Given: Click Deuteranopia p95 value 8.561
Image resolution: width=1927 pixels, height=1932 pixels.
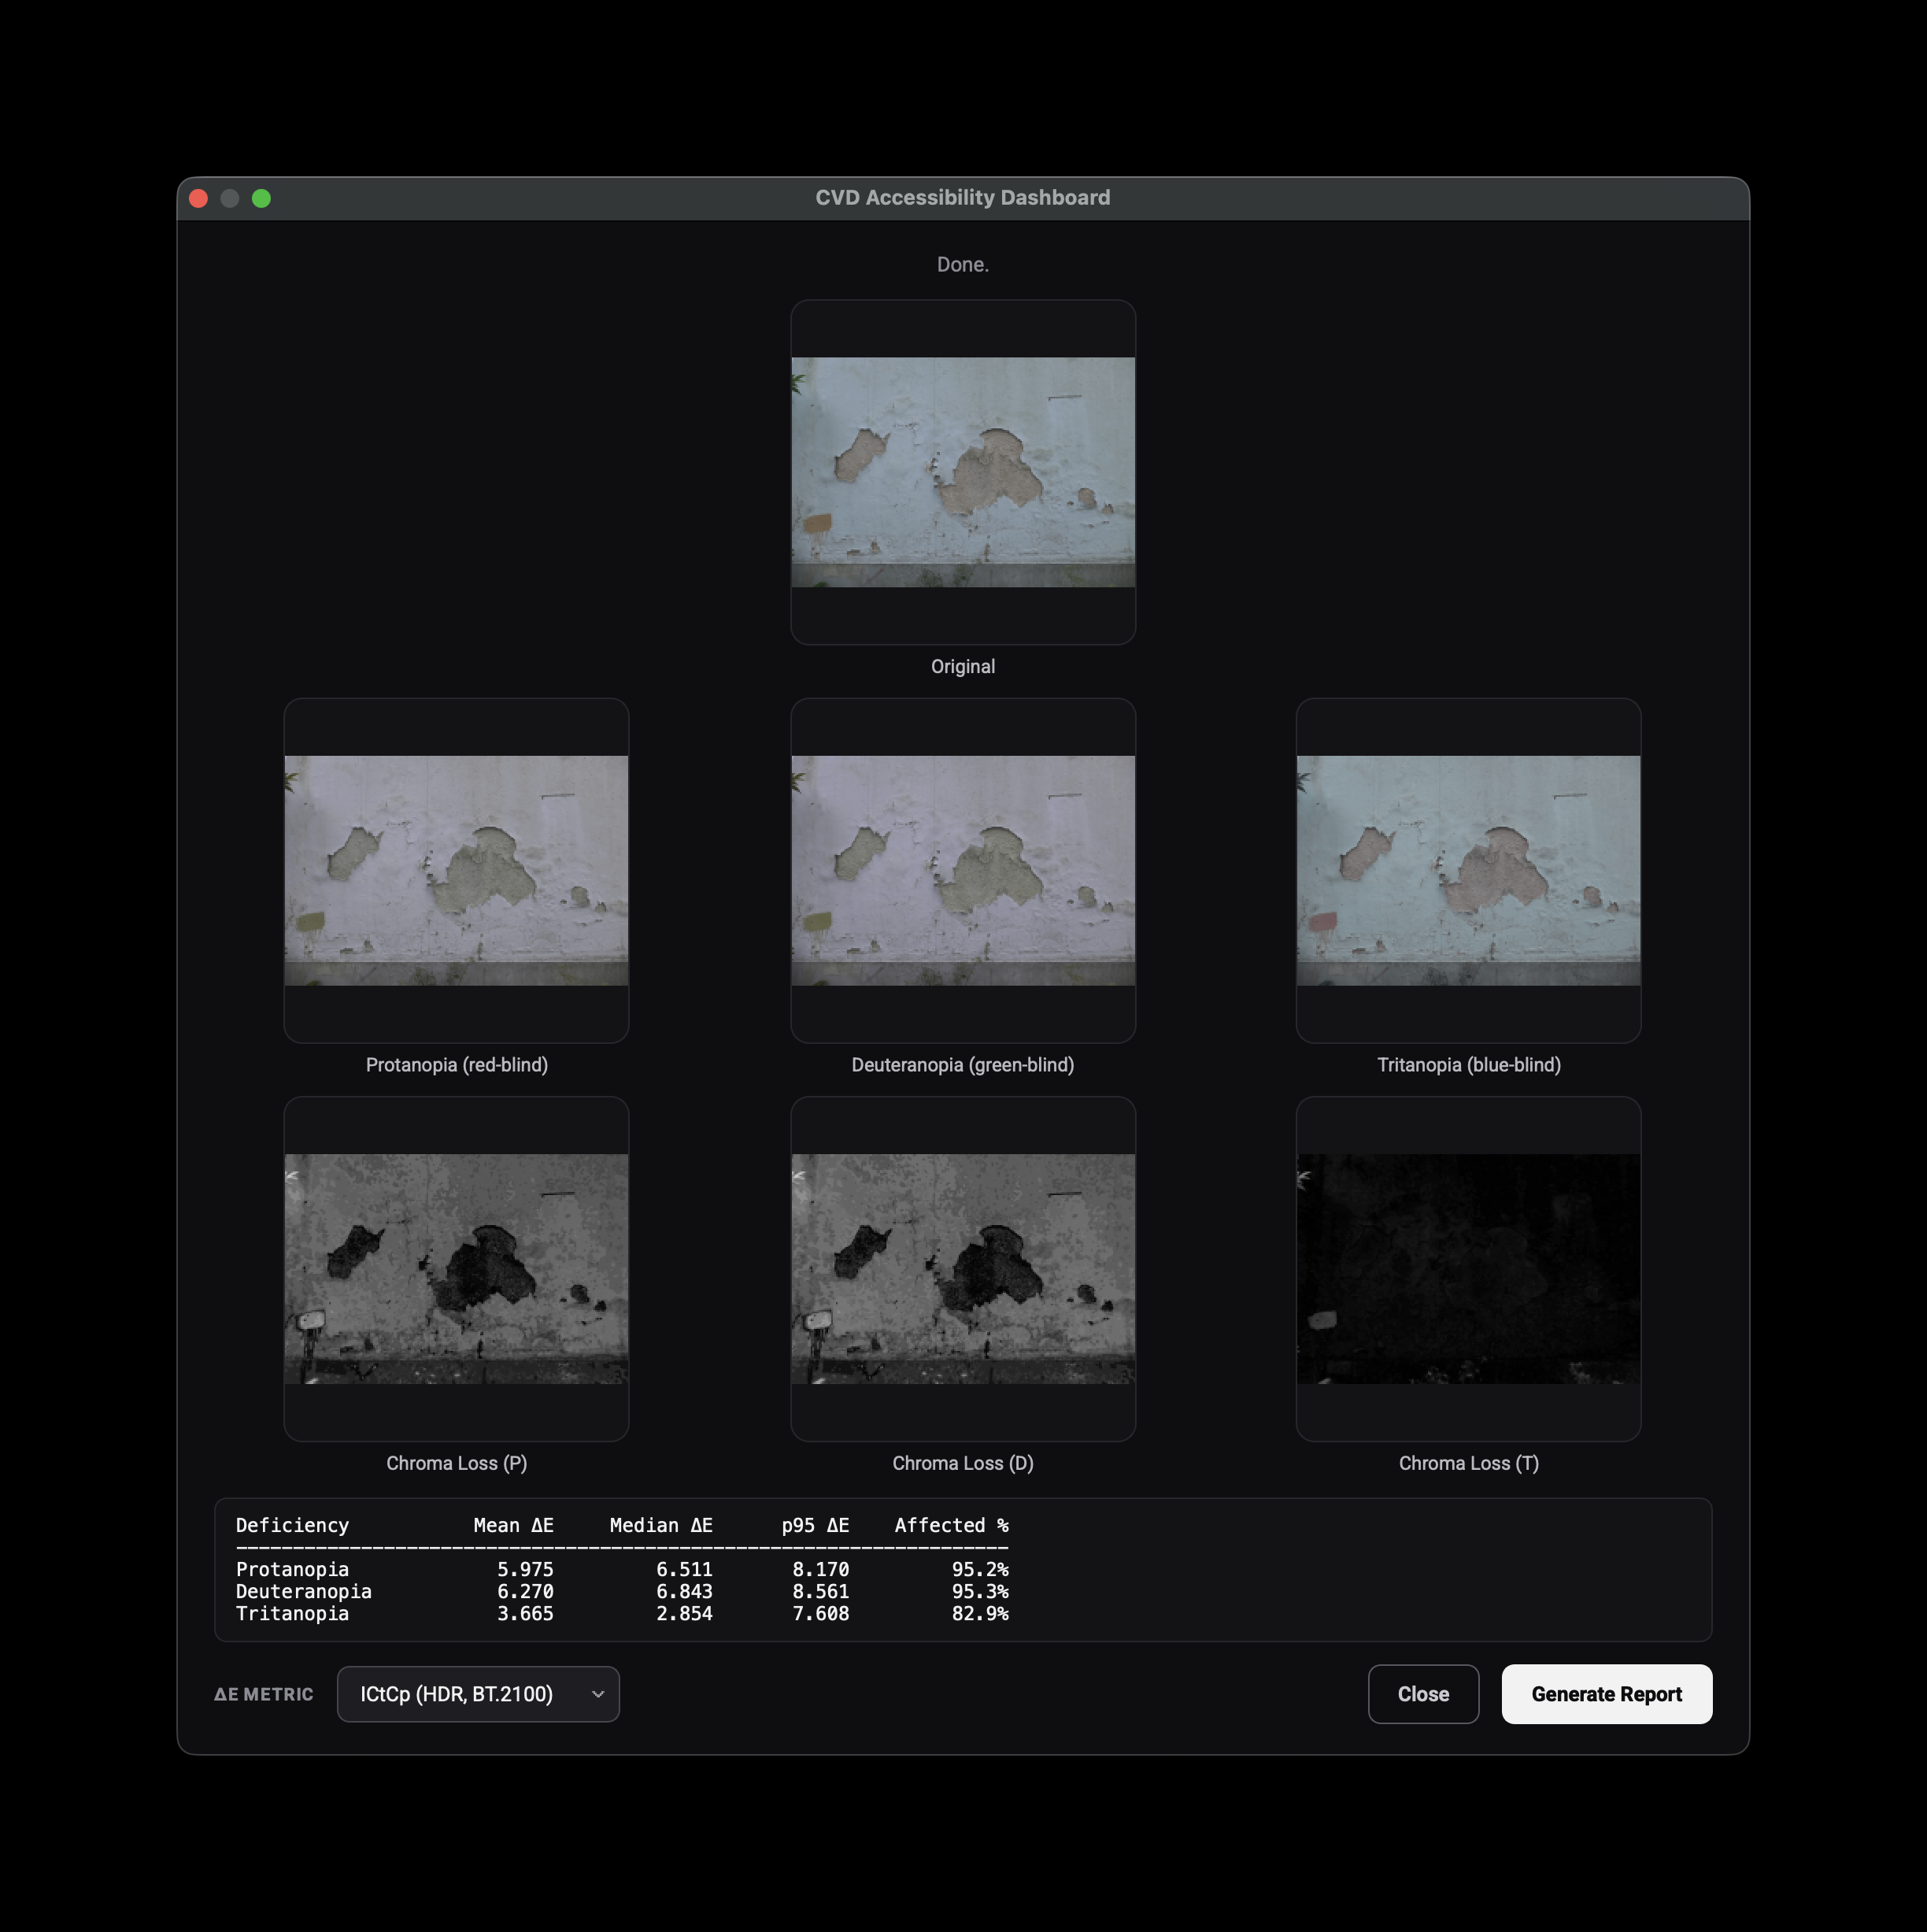Looking at the screenshot, I should 821,1591.
